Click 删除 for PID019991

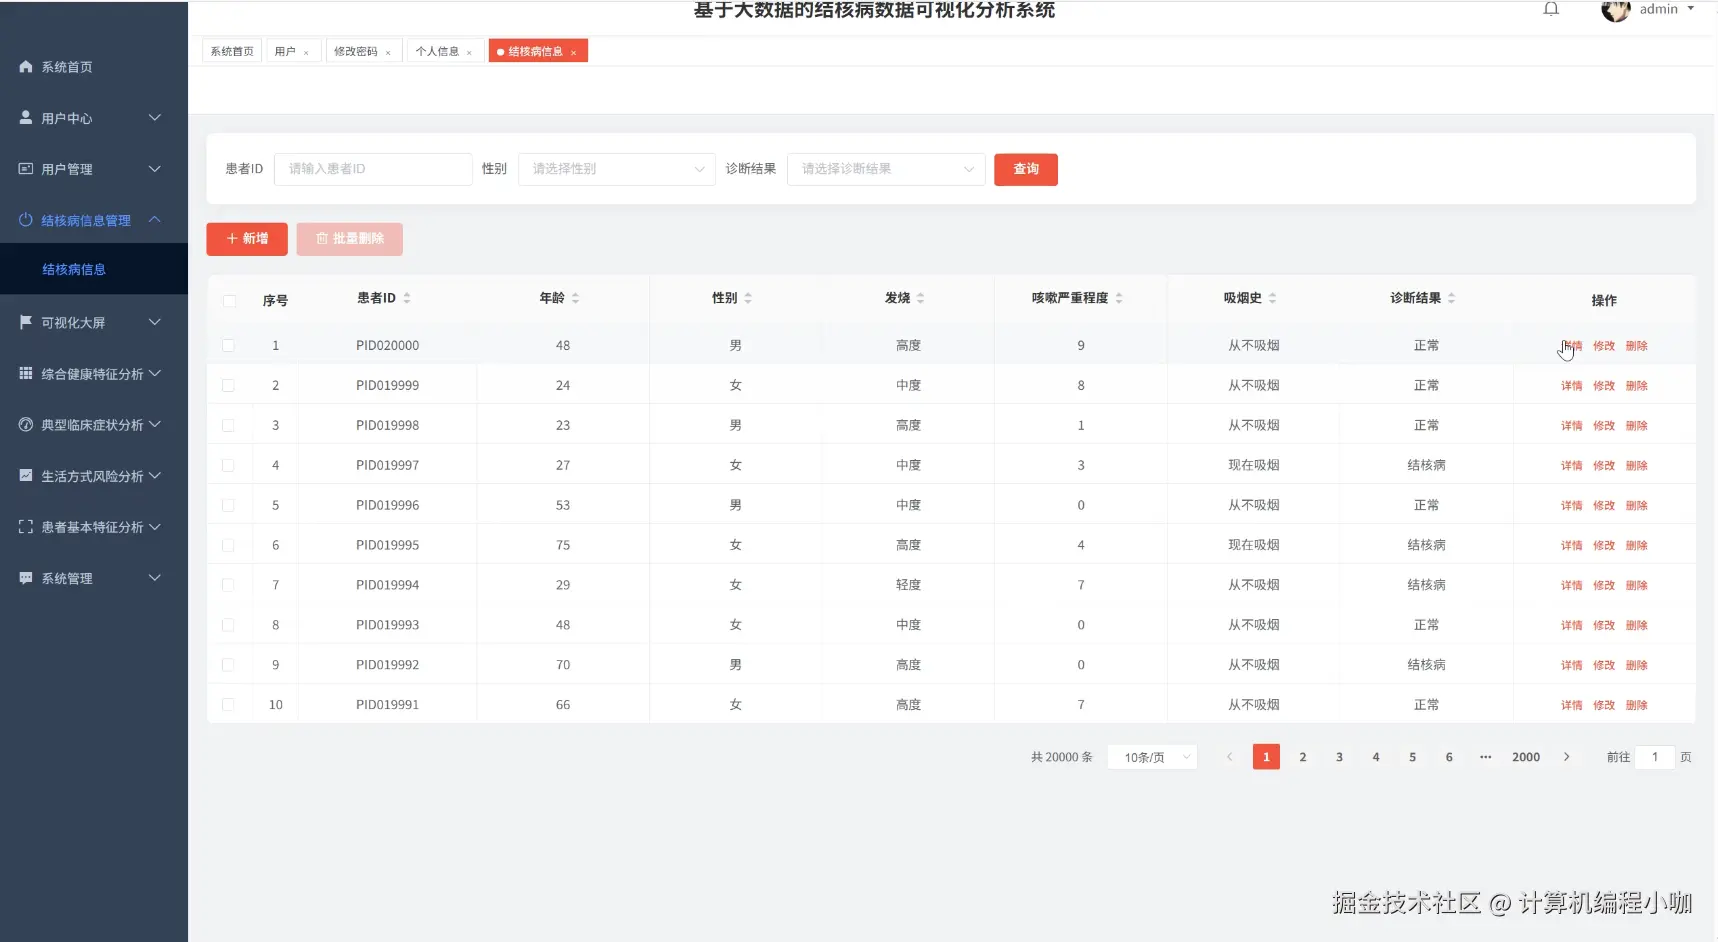tap(1637, 706)
